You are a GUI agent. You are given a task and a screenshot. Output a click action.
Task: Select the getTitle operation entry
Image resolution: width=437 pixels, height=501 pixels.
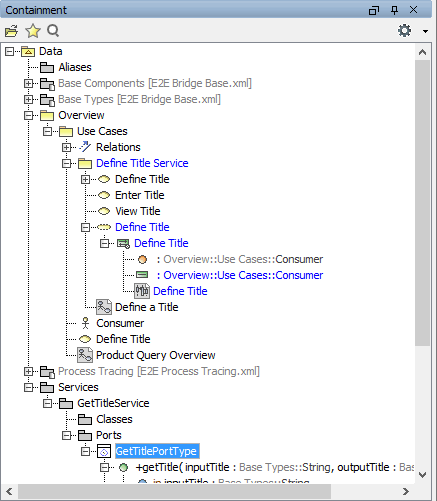274,467
